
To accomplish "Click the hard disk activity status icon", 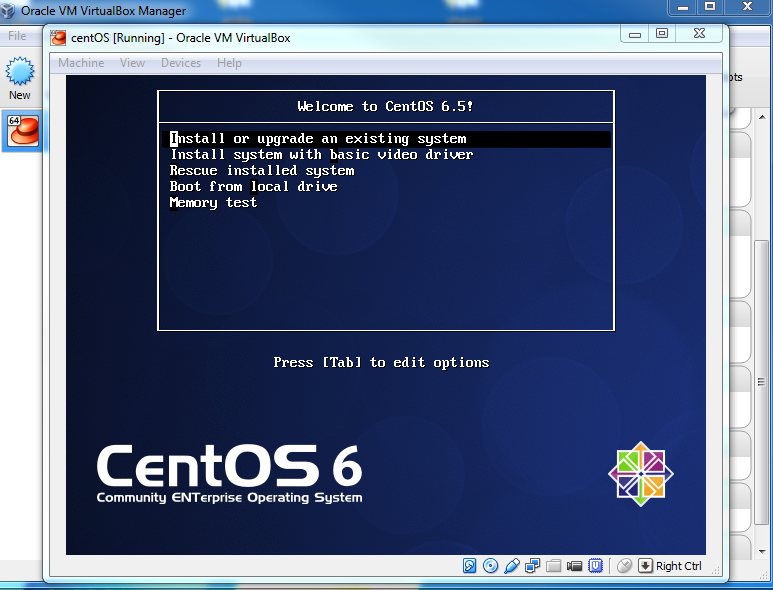I will point(469,565).
